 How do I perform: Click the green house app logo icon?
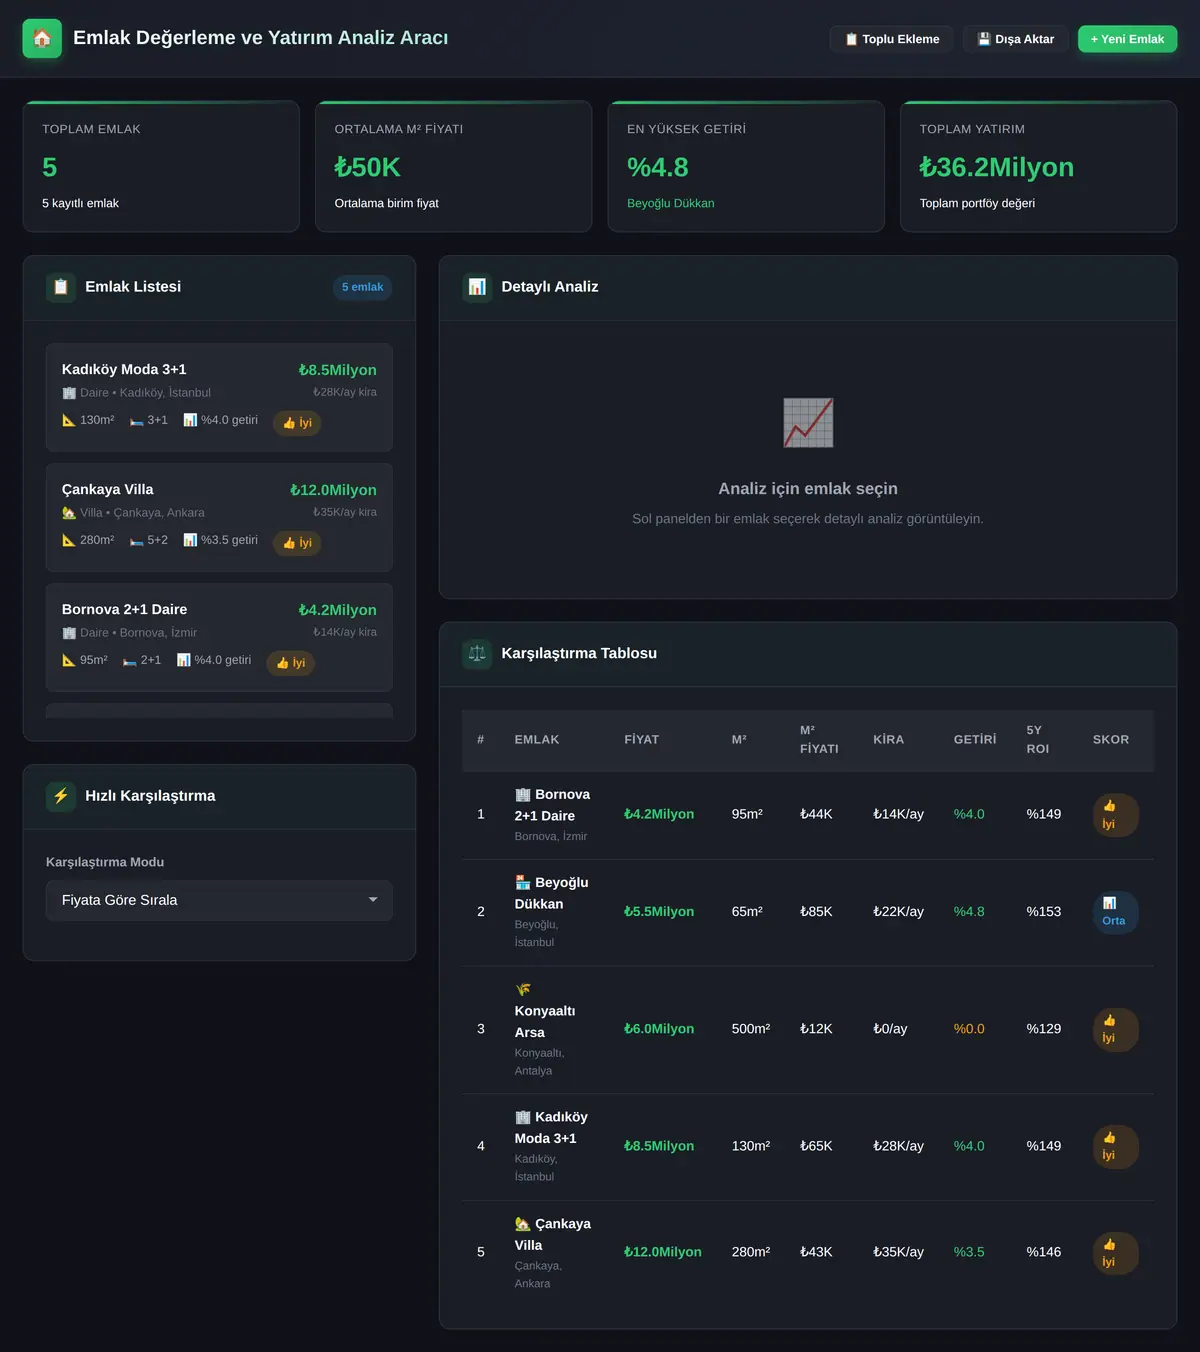[42, 39]
